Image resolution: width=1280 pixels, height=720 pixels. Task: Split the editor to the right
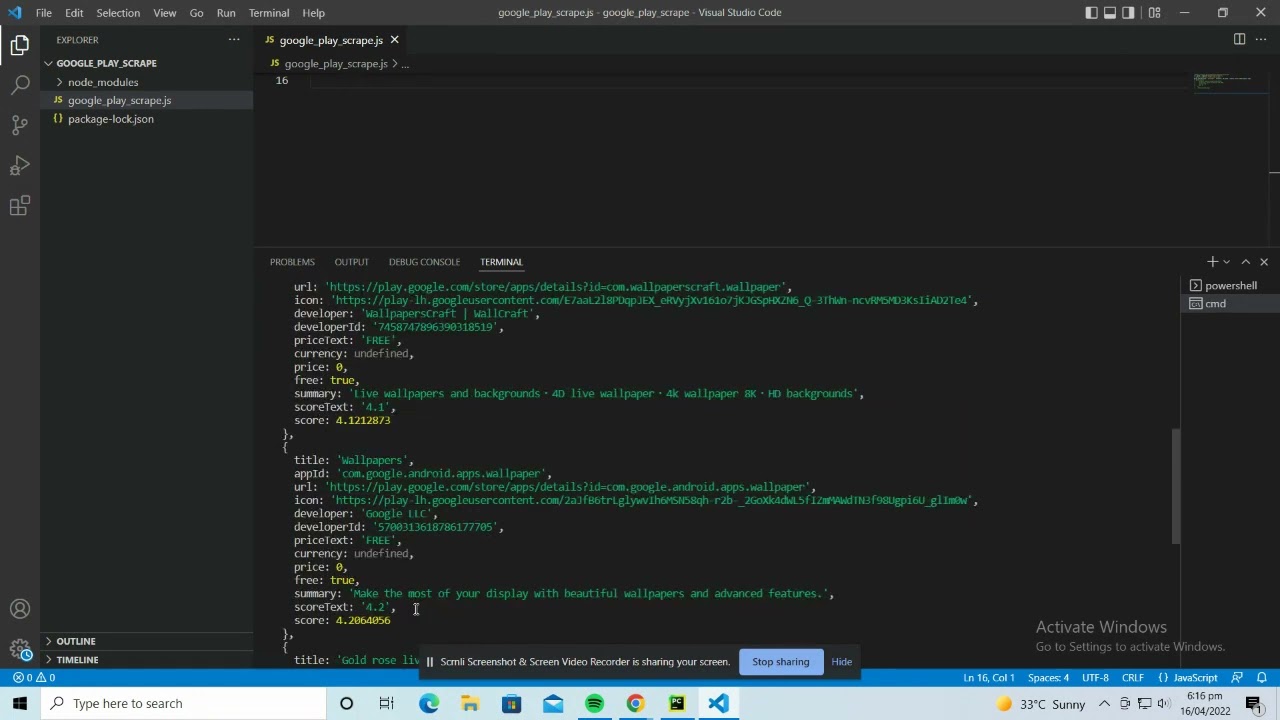tap(1239, 40)
